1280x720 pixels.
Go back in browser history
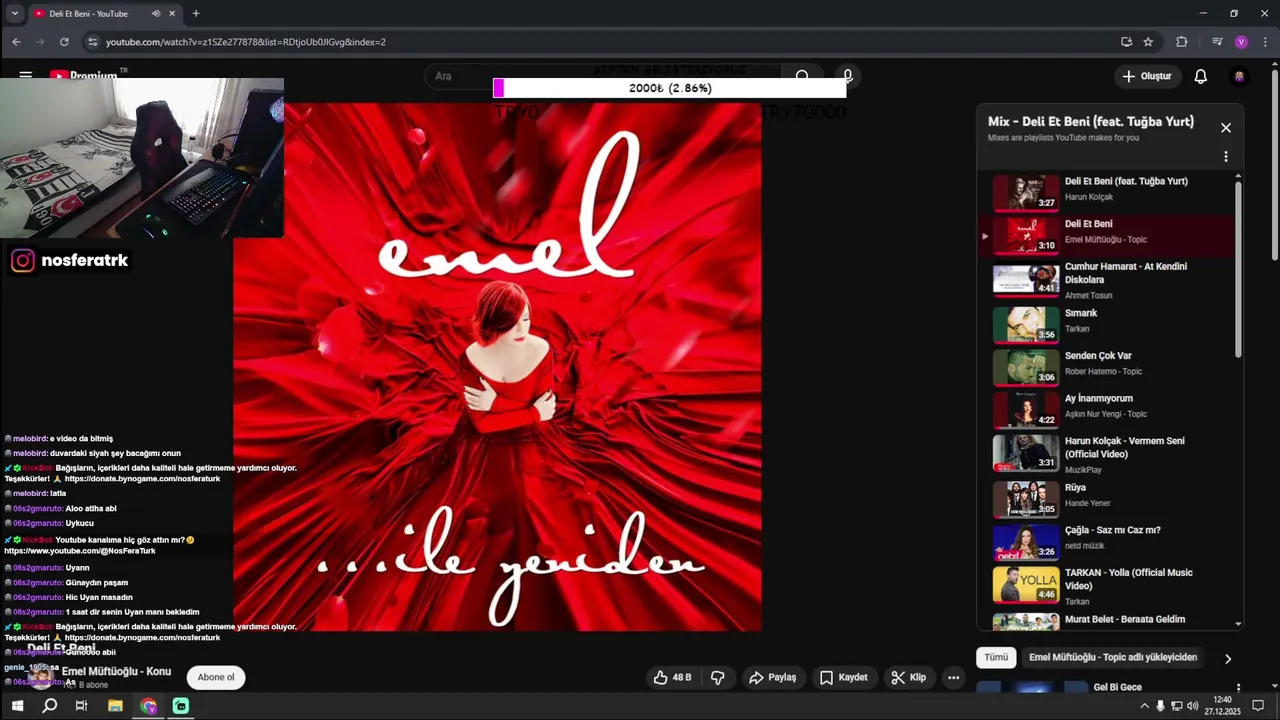pyautogui.click(x=16, y=42)
